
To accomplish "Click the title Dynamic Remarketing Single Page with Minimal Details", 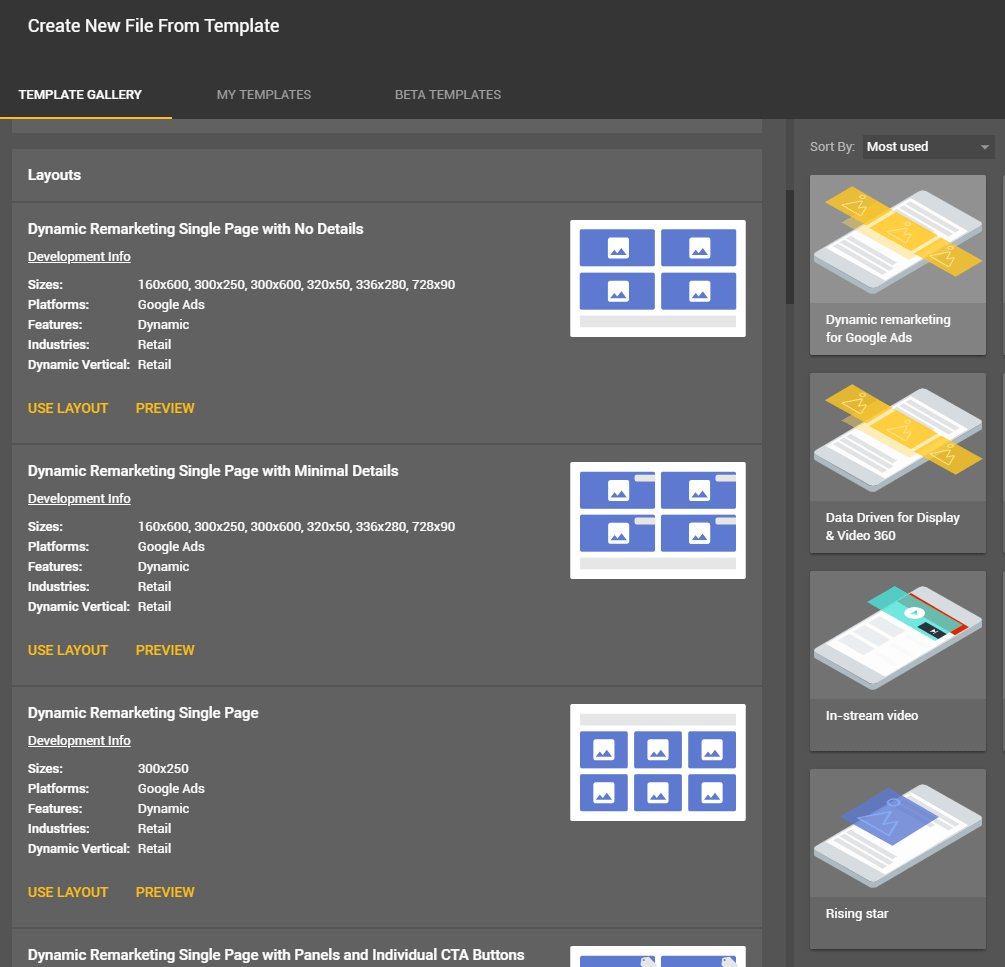I will (213, 471).
